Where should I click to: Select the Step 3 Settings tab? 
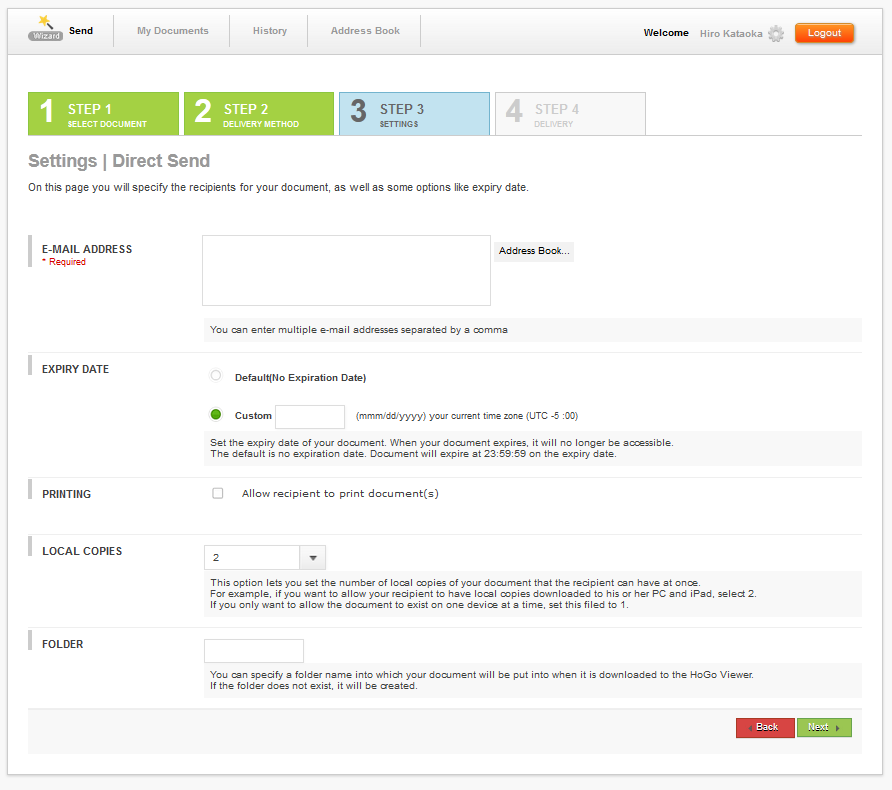click(x=414, y=114)
